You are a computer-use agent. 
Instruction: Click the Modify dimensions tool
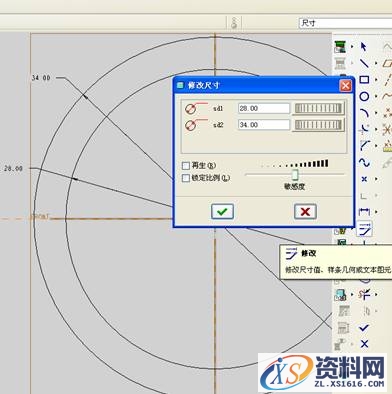(x=365, y=229)
